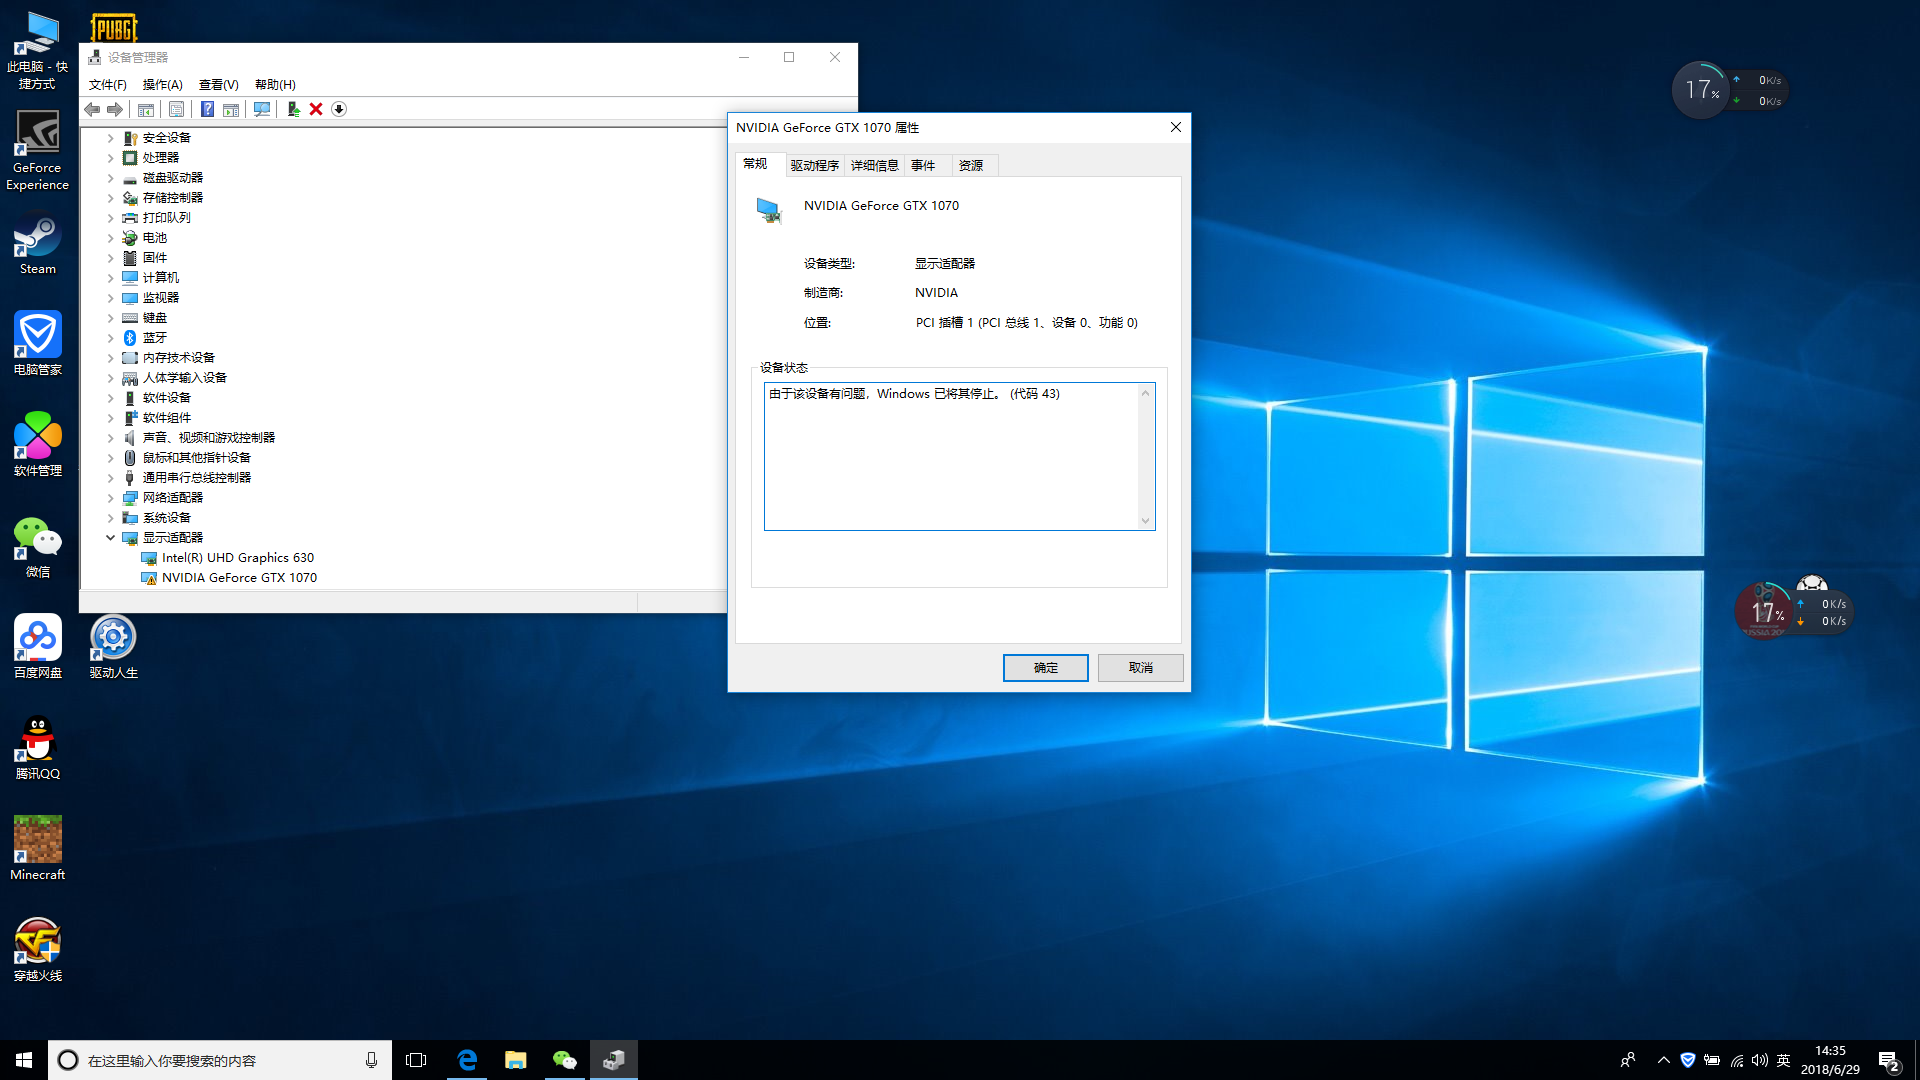Open Steam desktop shortcut
1920x1080 pixels.
[x=38, y=246]
